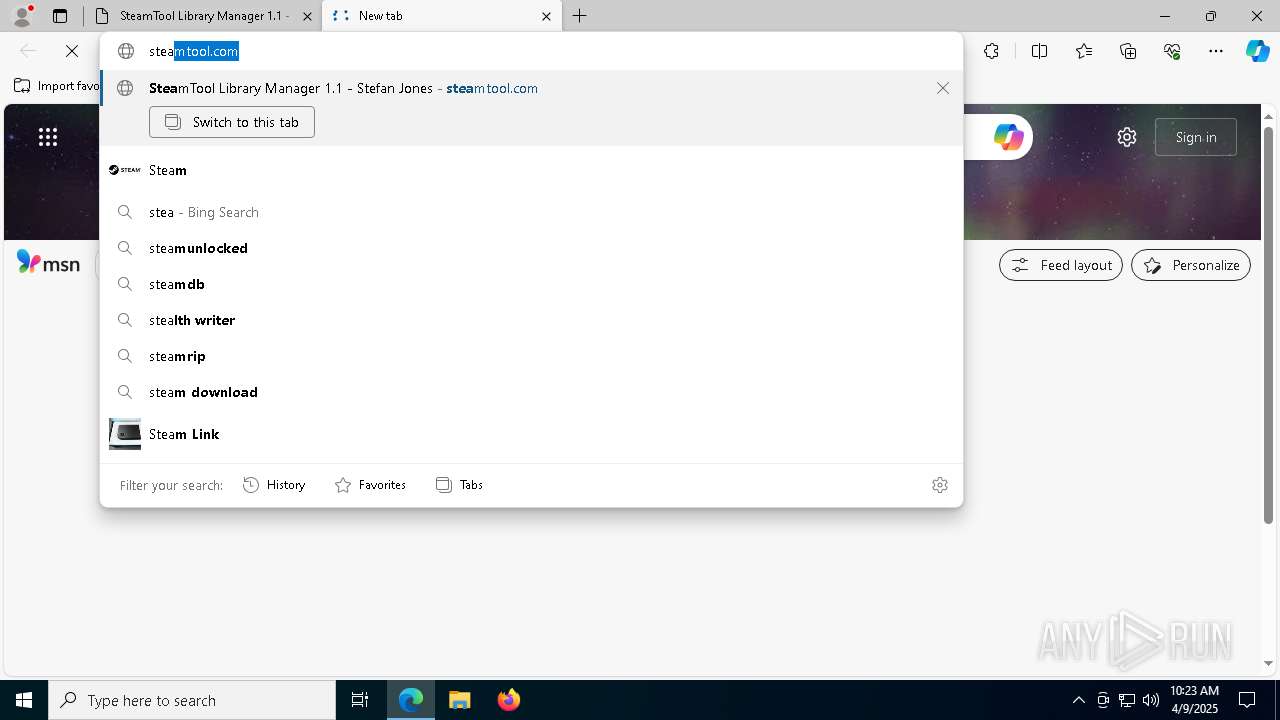This screenshot has height=720, width=1280.
Task: Open the tab actions menu icon
Action: tap(60, 16)
